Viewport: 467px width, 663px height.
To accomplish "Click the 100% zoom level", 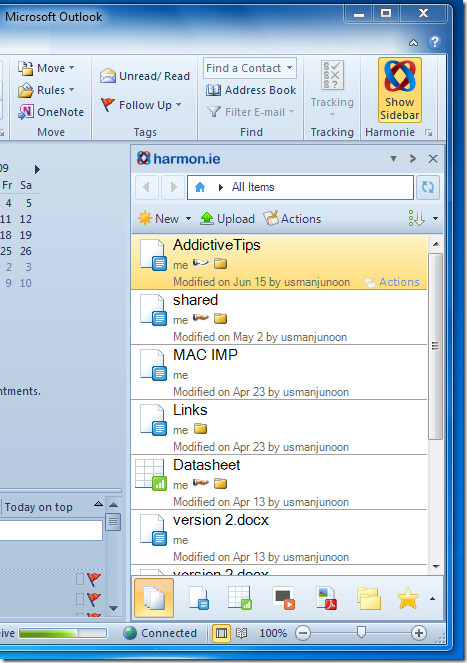I will tap(273, 633).
